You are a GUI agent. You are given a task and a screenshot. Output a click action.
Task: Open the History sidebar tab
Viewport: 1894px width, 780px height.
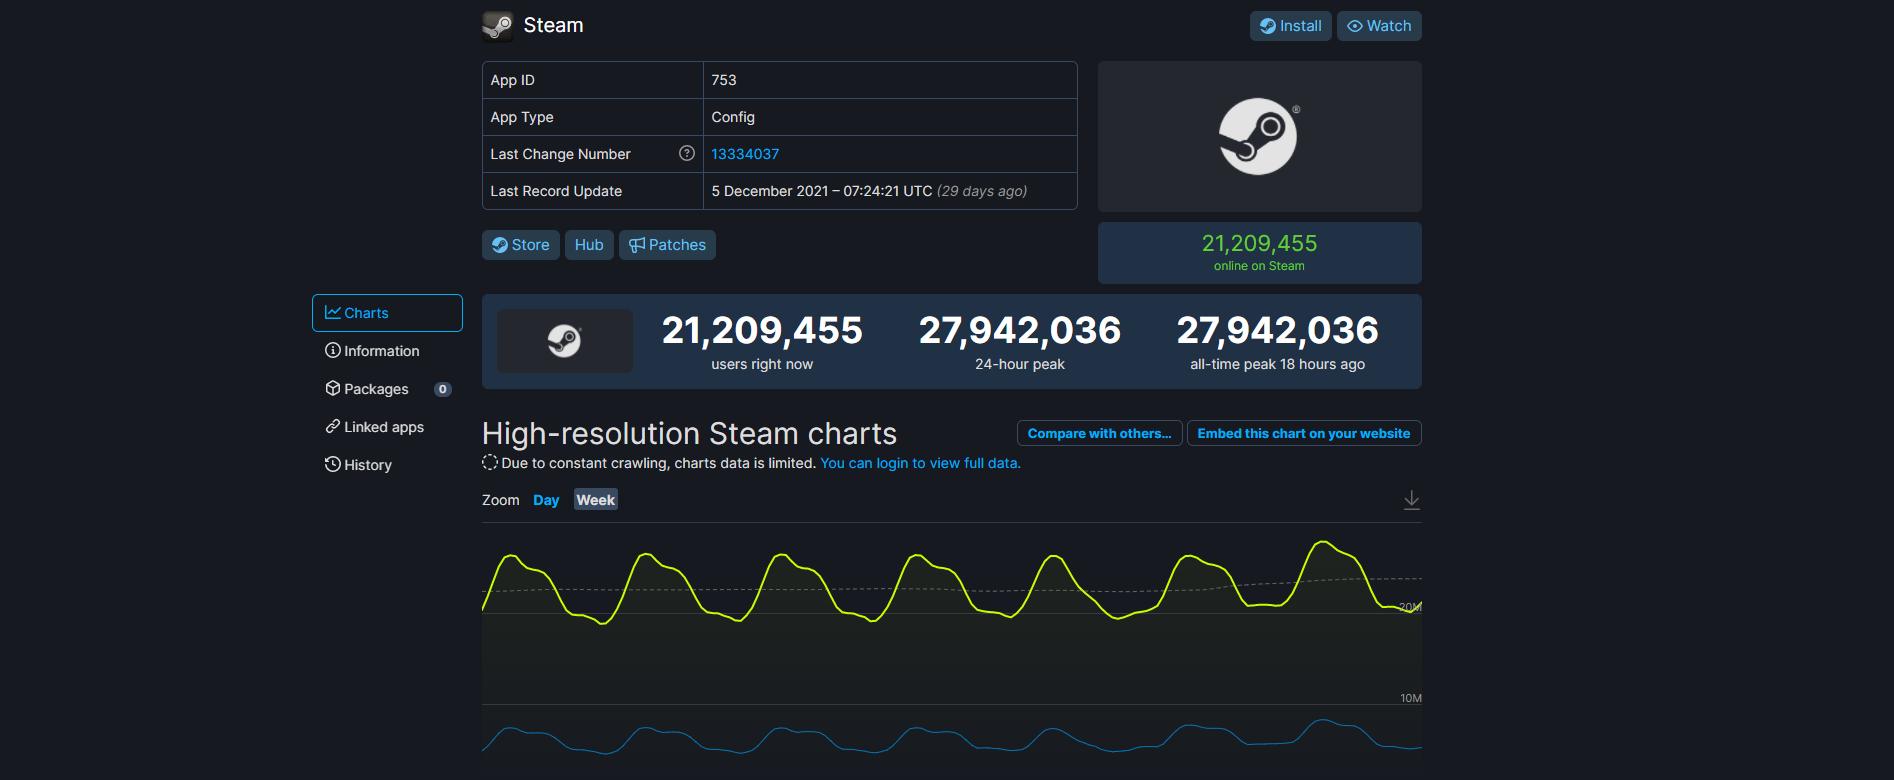tap(387, 465)
